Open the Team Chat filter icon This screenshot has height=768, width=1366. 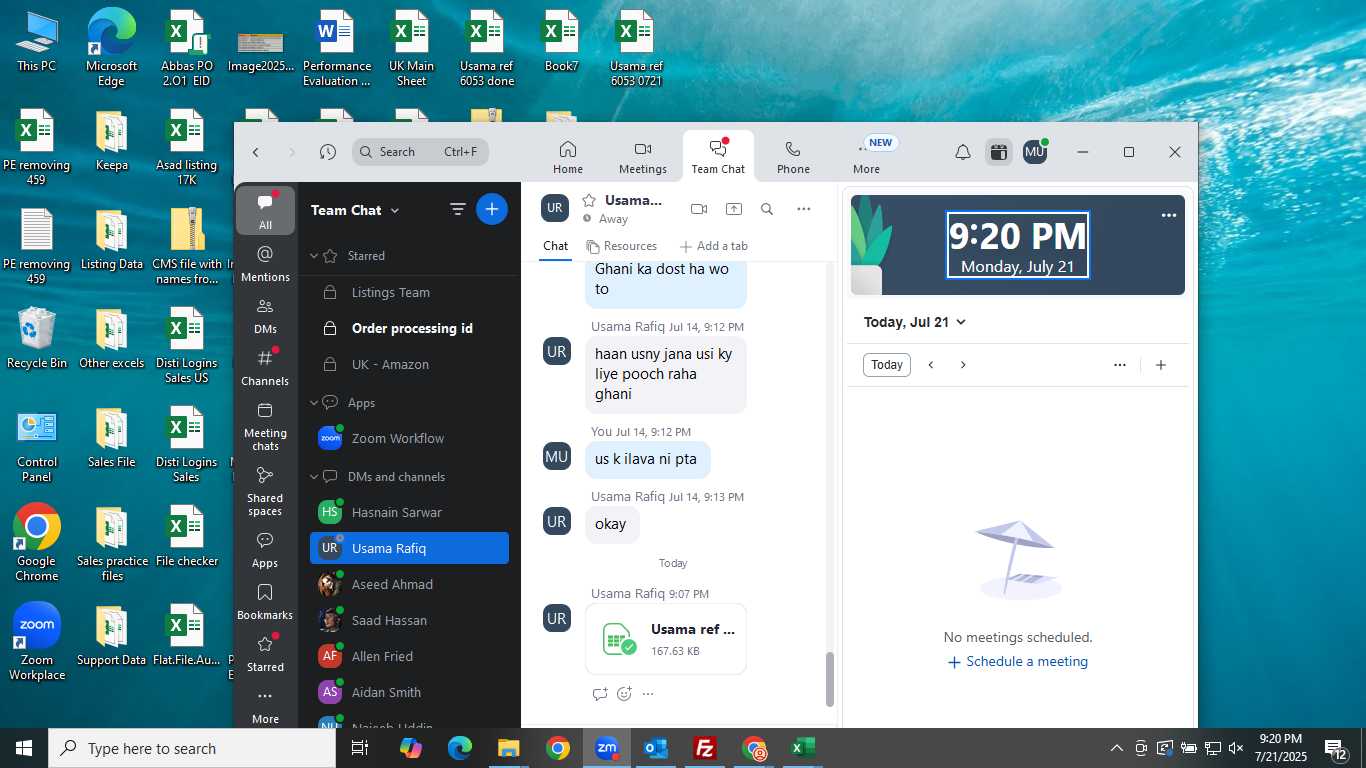pyautogui.click(x=458, y=209)
